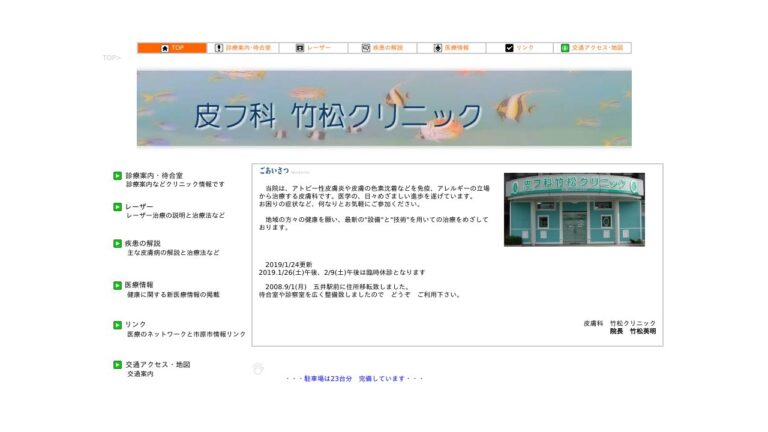Click the 2019.1/26(土) temporary closure notice

pos(342,272)
